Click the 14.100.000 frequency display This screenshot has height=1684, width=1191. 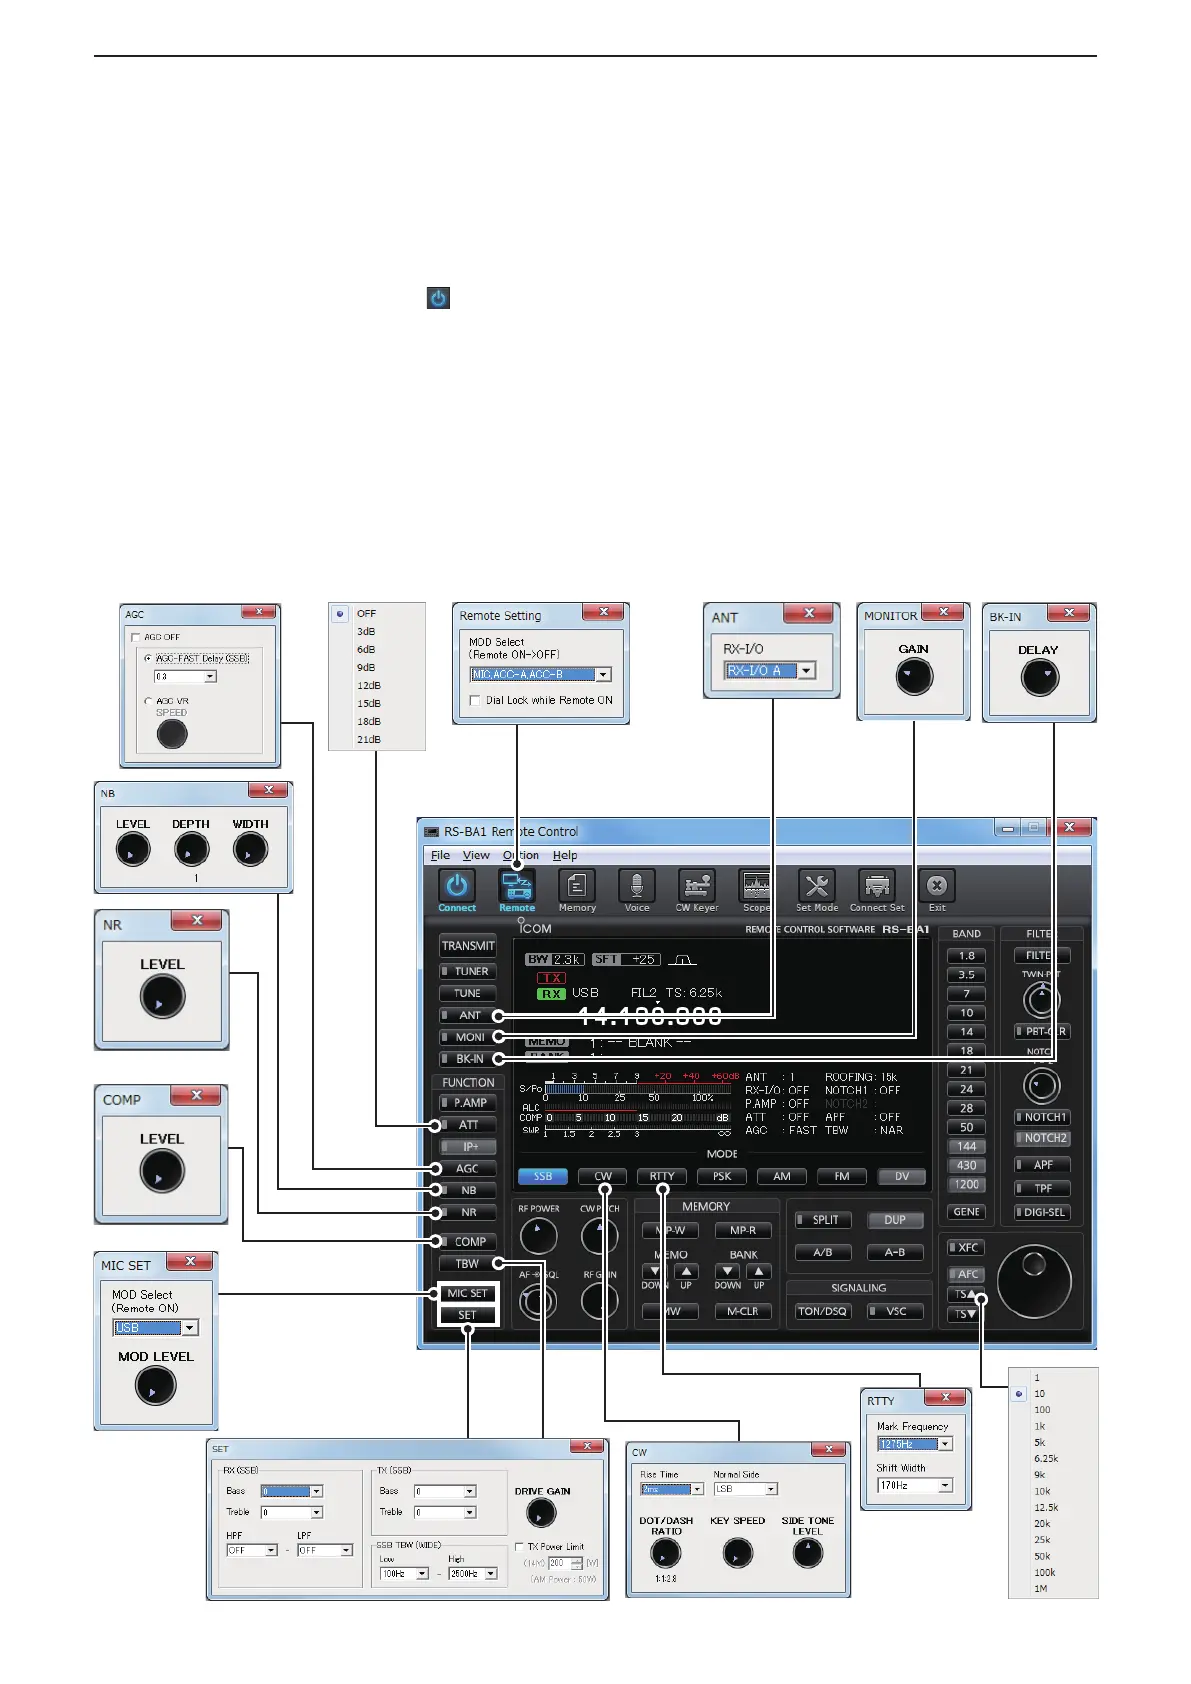650,1016
